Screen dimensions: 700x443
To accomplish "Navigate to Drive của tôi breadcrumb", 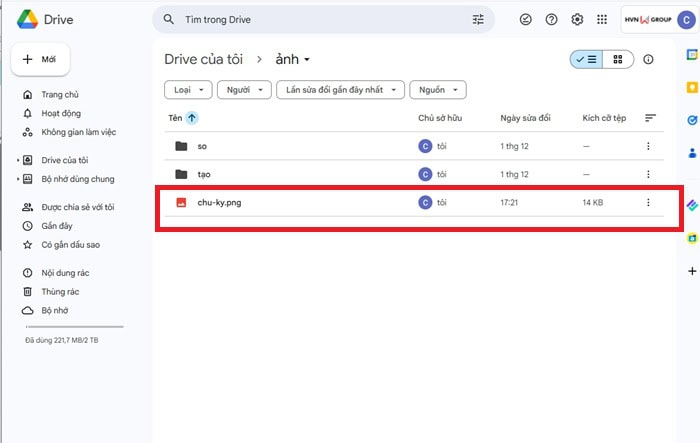I will click(x=205, y=60).
